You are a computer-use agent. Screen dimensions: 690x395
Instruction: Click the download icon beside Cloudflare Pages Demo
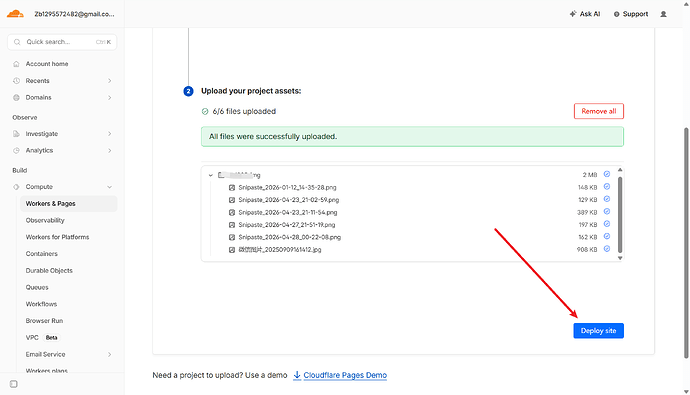point(297,375)
